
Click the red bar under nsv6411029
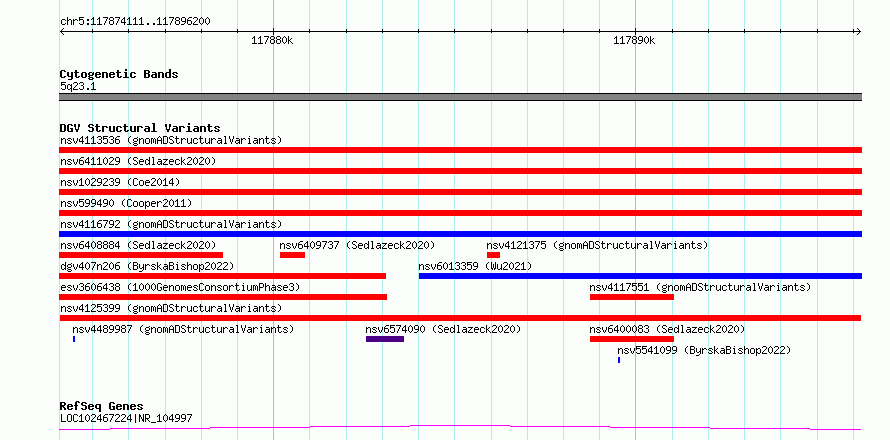tap(461, 171)
